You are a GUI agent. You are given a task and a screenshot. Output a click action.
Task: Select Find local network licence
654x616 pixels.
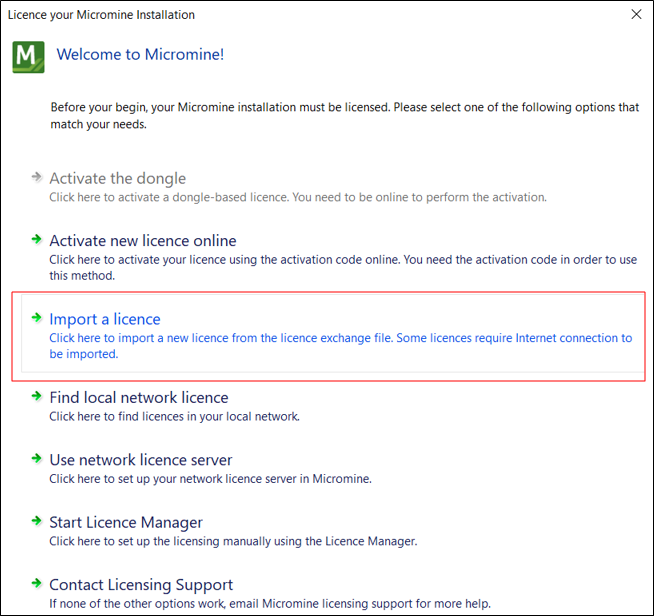pos(139,397)
